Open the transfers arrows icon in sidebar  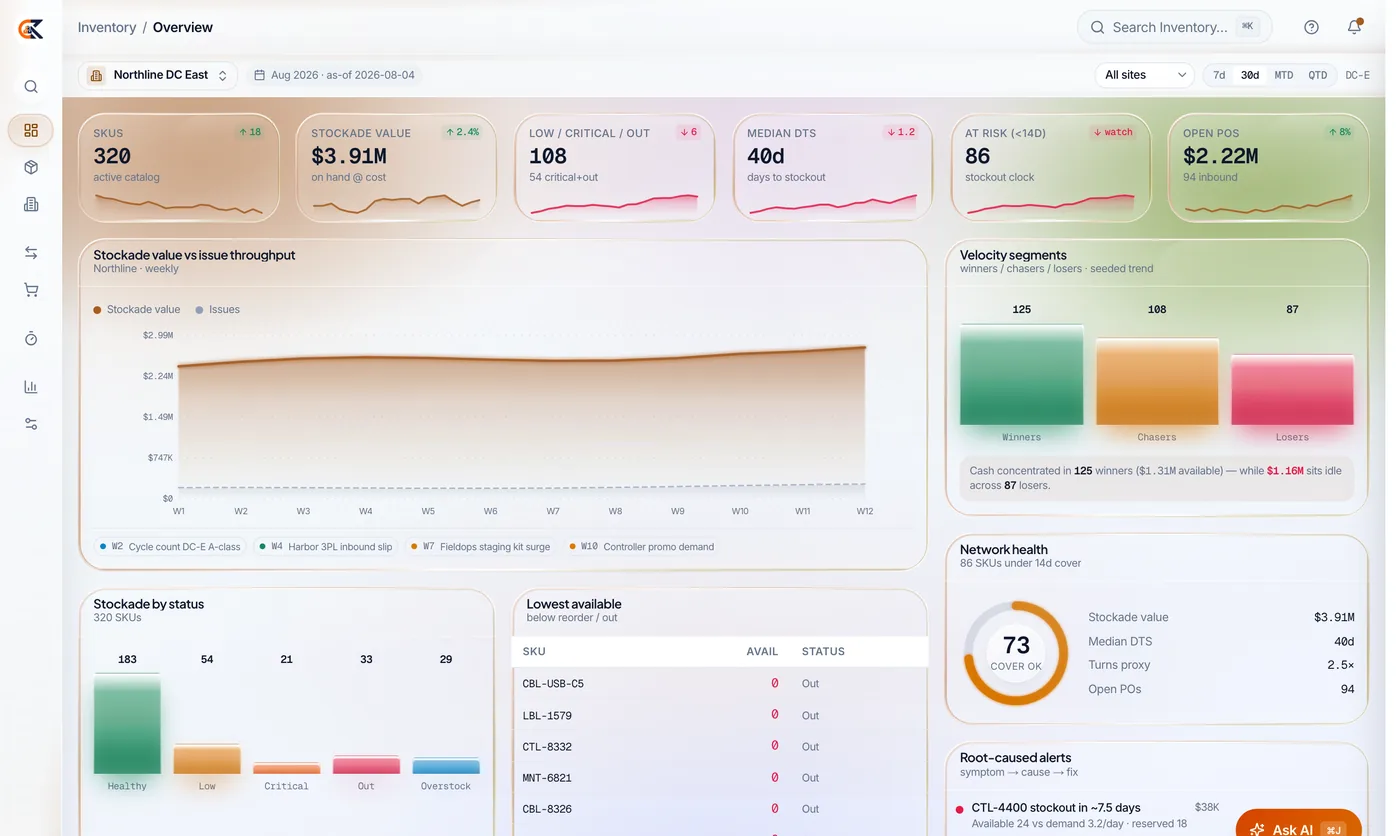pos(31,253)
